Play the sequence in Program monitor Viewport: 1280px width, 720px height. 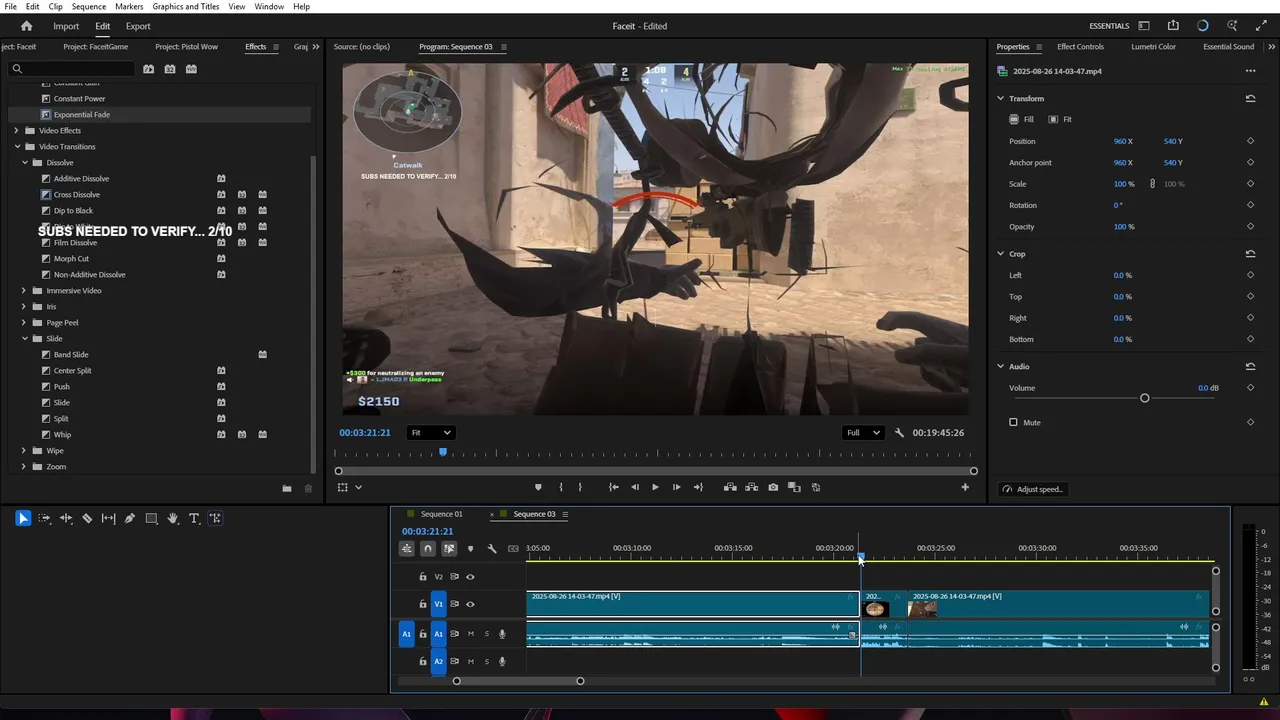tap(655, 487)
